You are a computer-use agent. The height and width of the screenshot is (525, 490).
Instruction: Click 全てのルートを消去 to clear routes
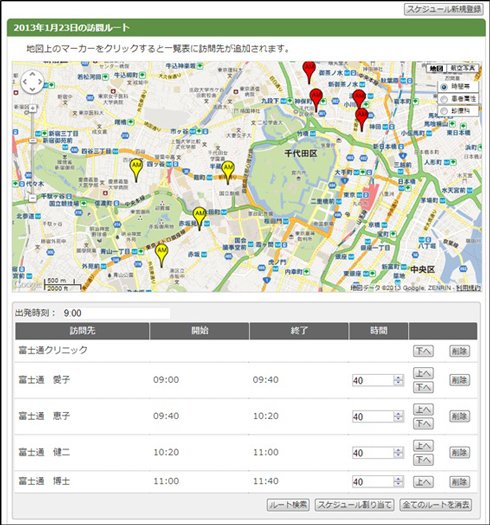pyautogui.click(x=436, y=505)
